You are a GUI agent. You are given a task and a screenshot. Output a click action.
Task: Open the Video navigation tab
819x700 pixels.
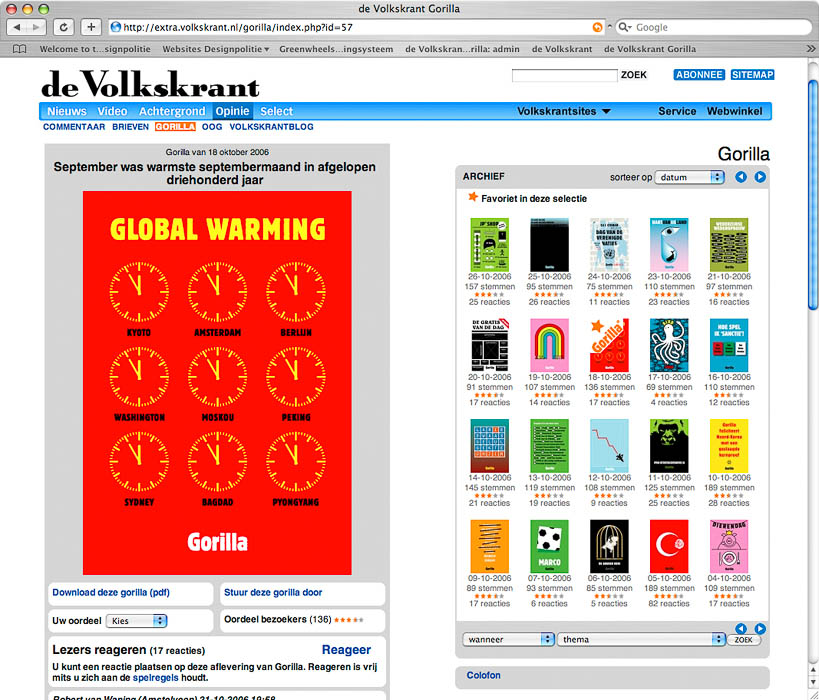112,111
